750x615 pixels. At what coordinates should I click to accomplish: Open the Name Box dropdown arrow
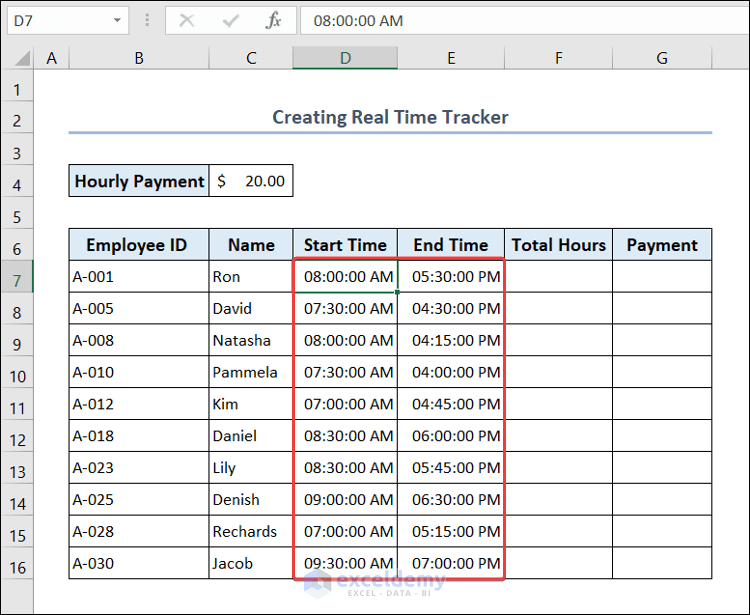(117, 21)
